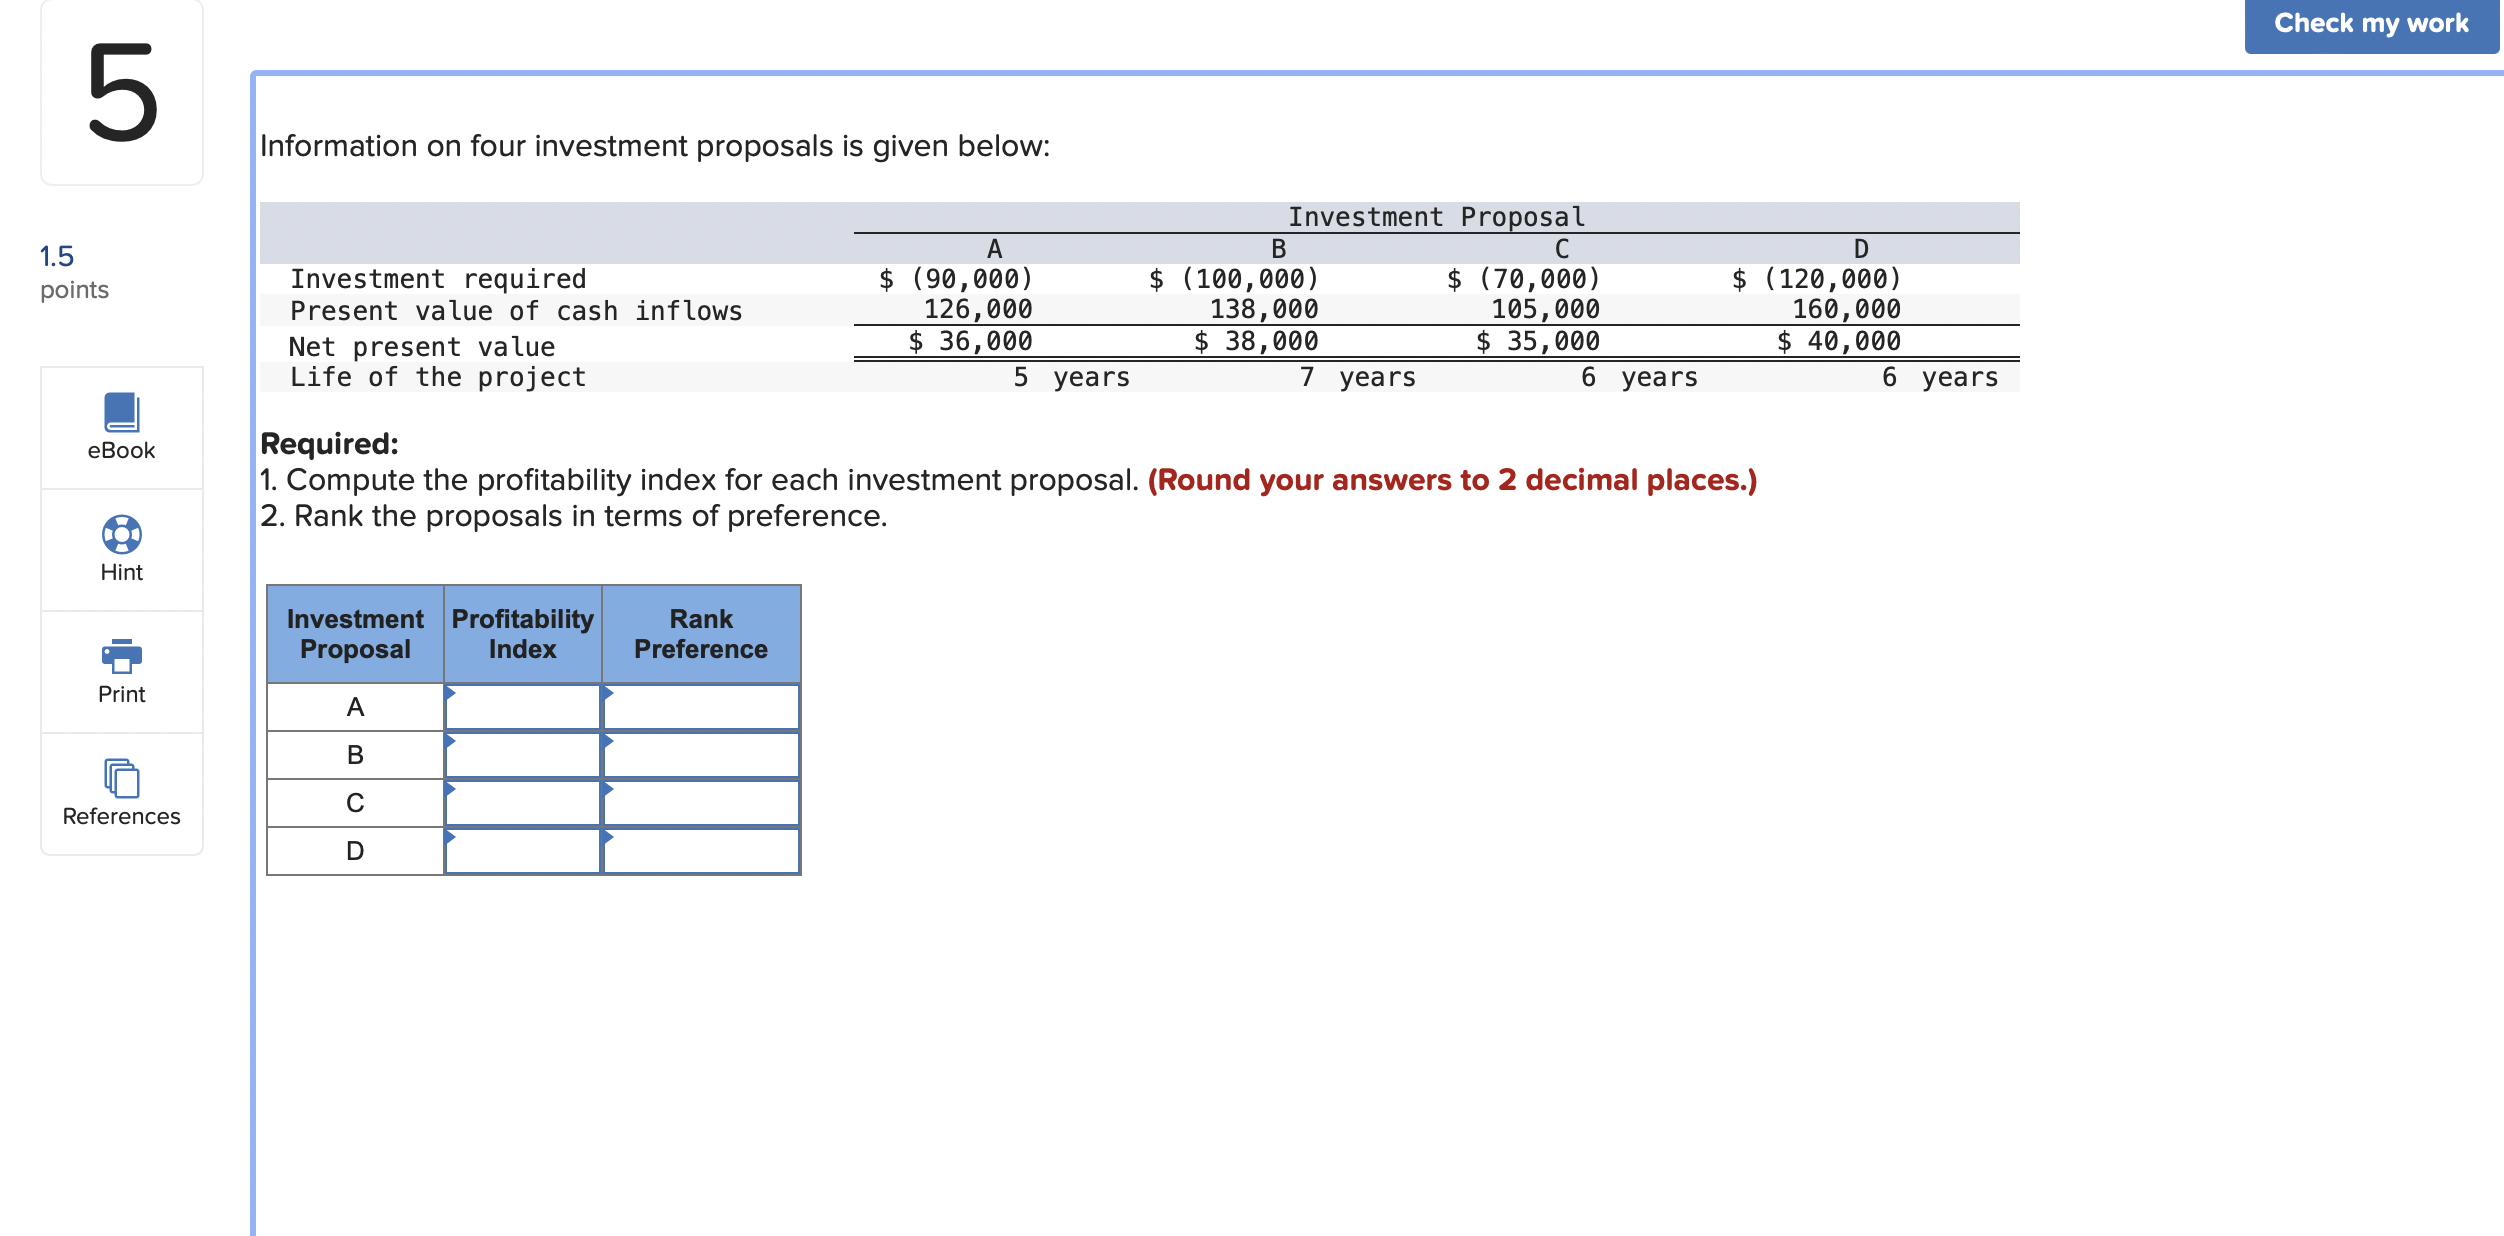Click the Rank Preference column header
Image resolution: width=2504 pixels, height=1236 pixels.
701,634
